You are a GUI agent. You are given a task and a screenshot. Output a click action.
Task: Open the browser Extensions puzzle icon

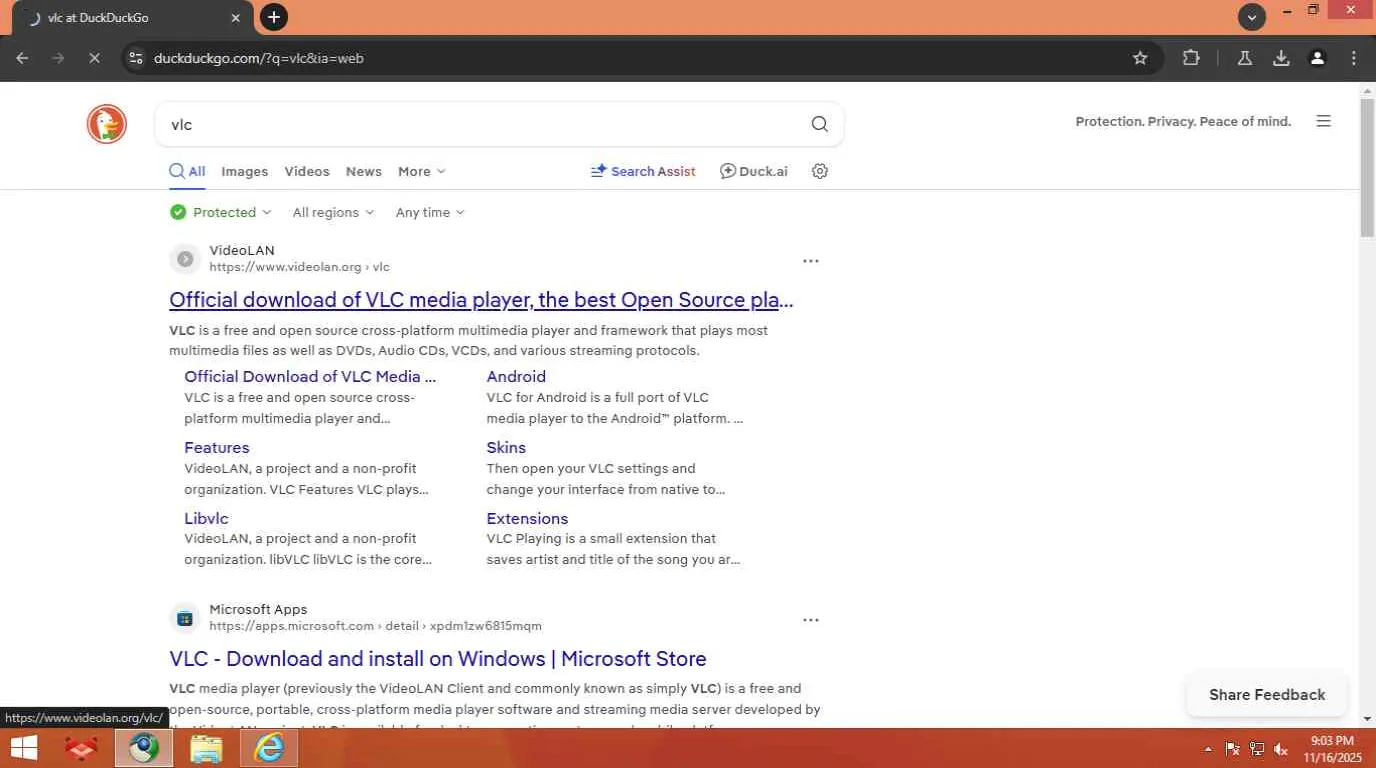[1191, 58]
